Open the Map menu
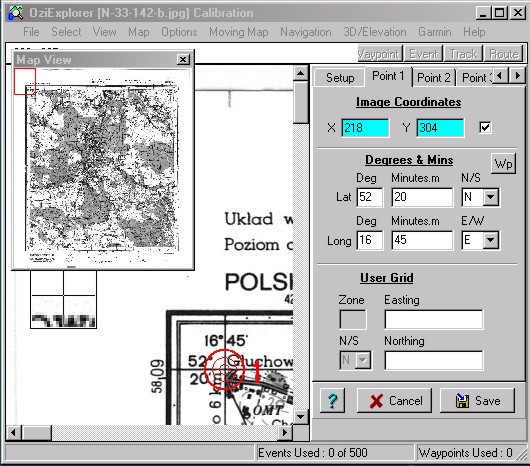Image resolution: width=530 pixels, height=466 pixels. click(x=139, y=32)
